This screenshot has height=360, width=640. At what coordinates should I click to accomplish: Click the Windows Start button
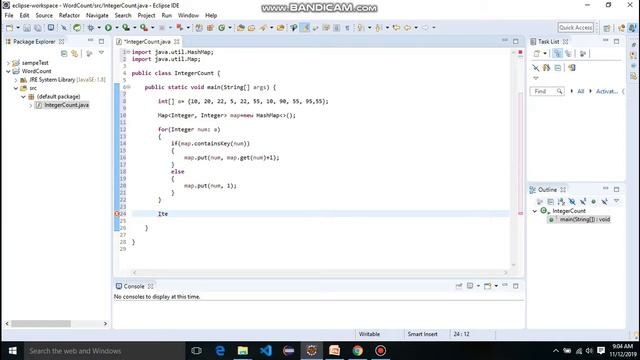[13, 351]
